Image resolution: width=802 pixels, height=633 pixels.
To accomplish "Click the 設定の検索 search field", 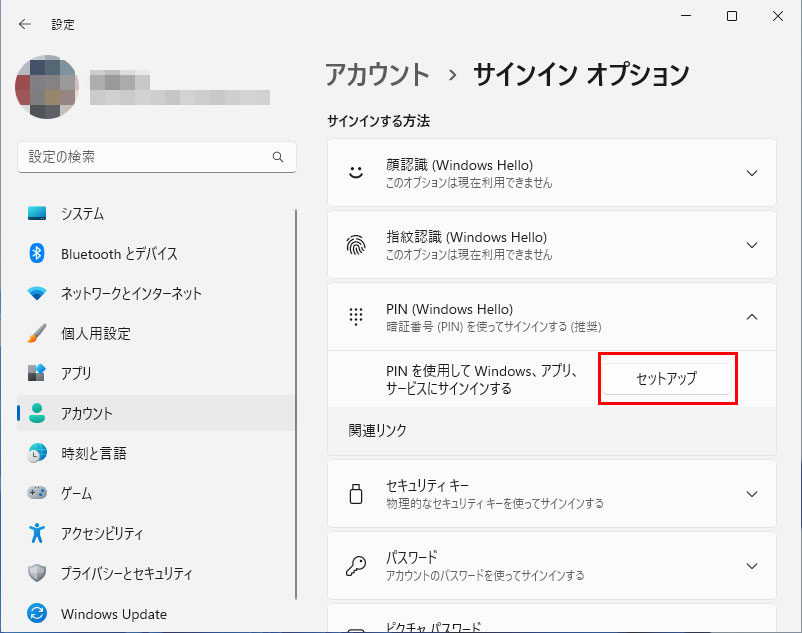I will click(x=157, y=157).
